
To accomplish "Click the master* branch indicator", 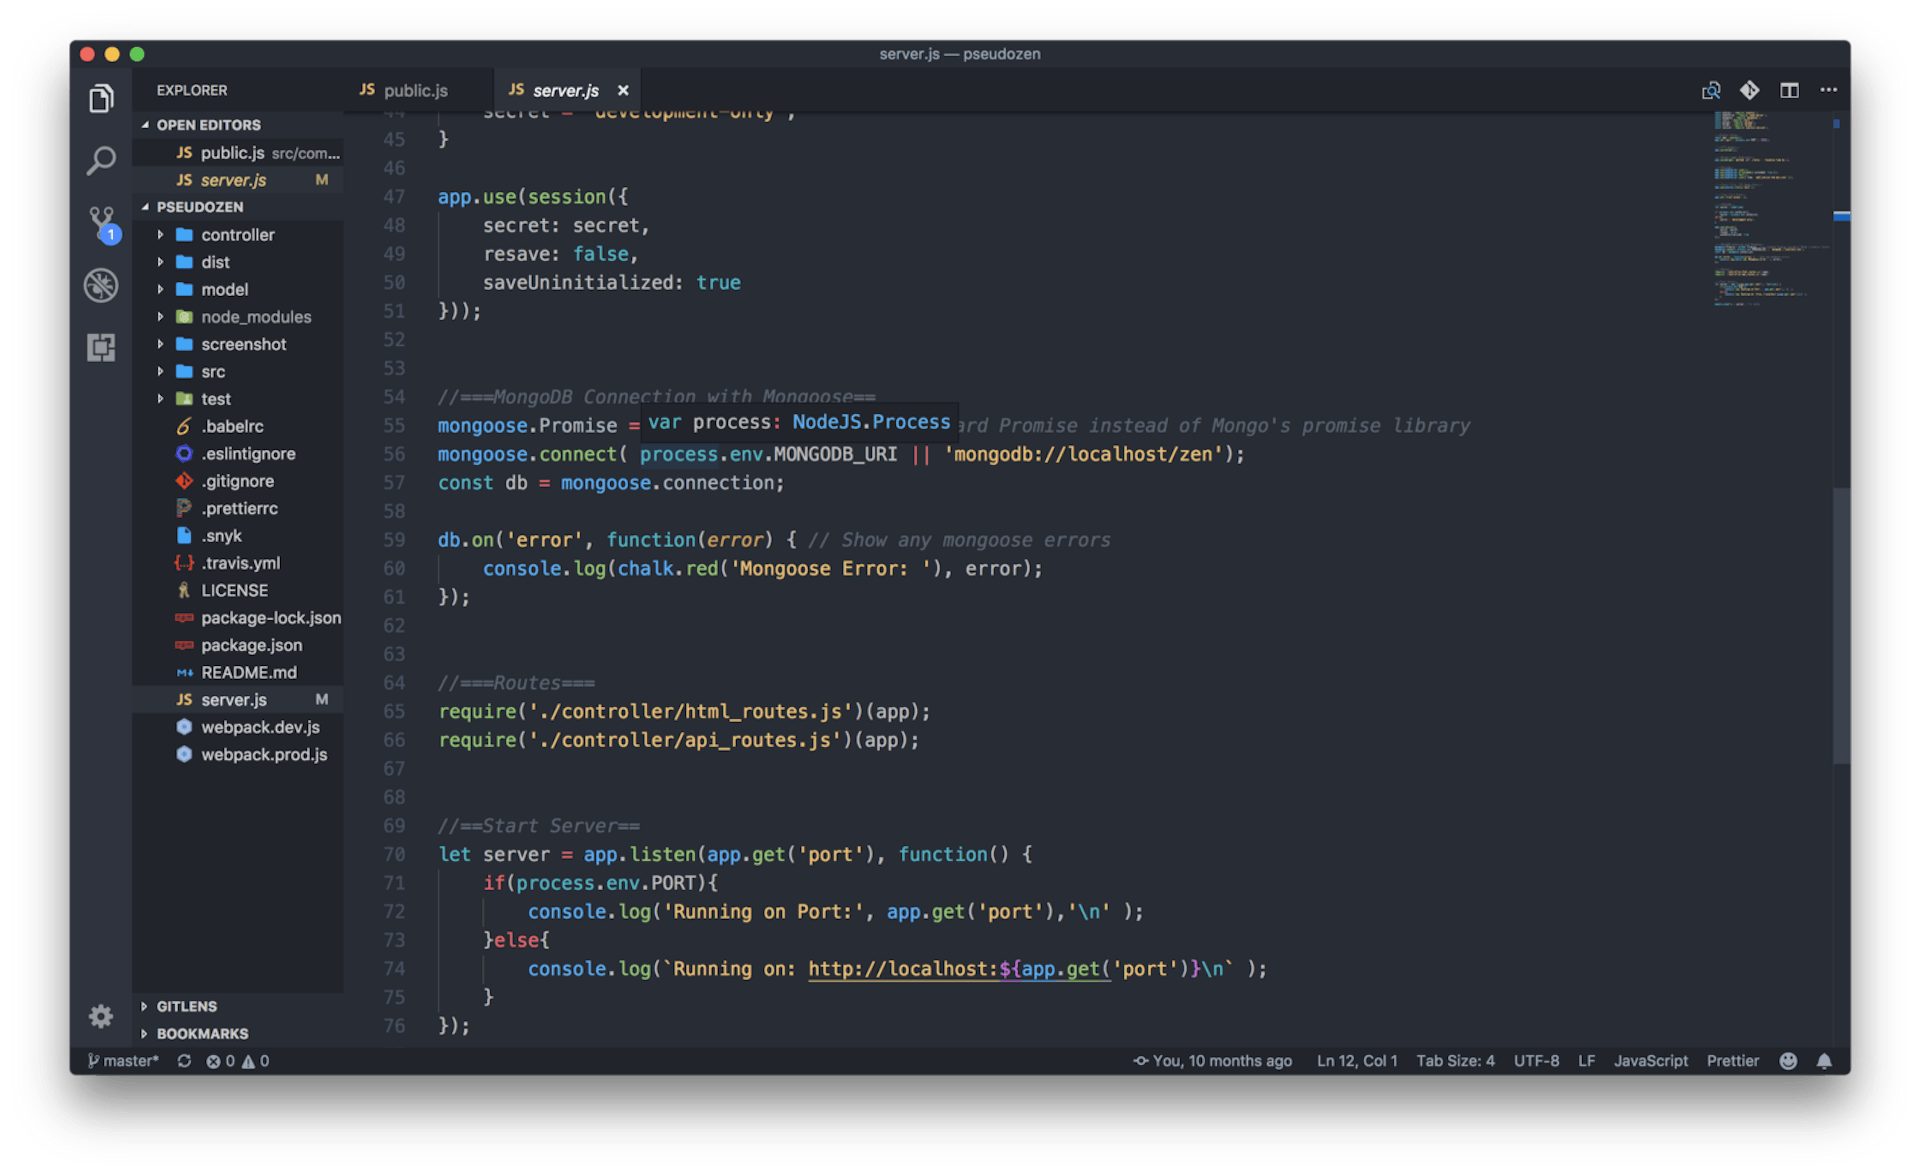I will pos(123,1060).
